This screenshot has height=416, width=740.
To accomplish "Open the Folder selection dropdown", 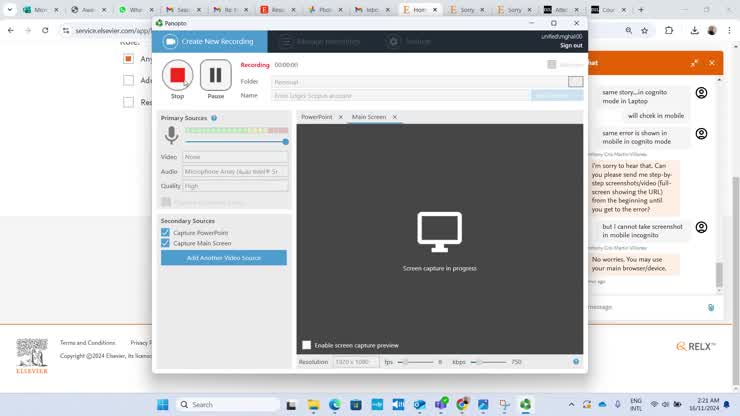I will (419, 82).
